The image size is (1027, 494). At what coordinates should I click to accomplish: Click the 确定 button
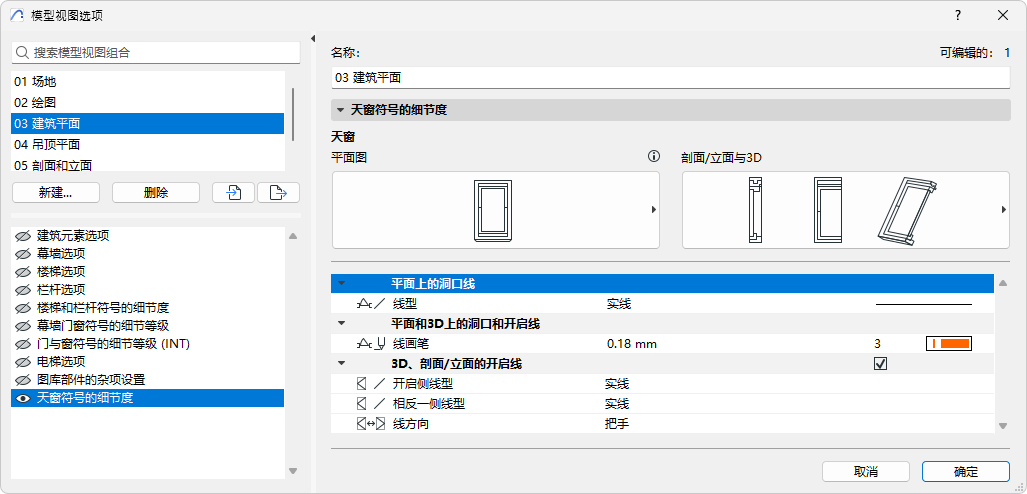point(966,472)
